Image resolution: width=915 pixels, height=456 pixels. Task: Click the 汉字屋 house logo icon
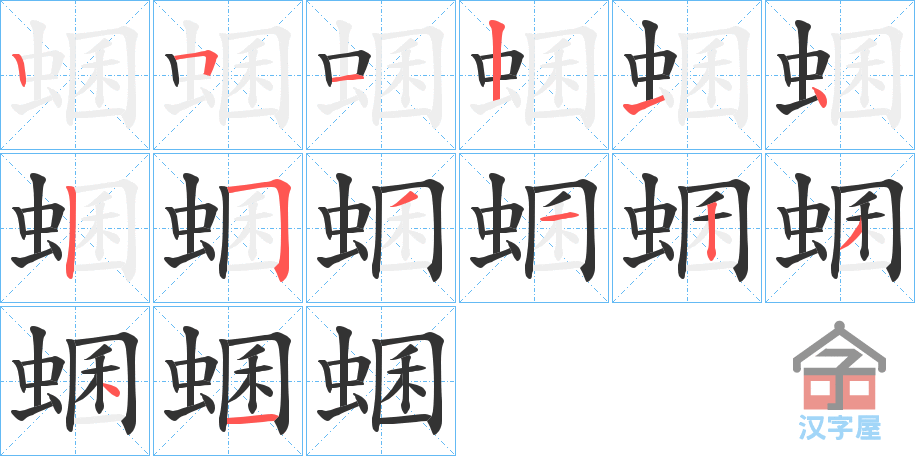point(839,366)
